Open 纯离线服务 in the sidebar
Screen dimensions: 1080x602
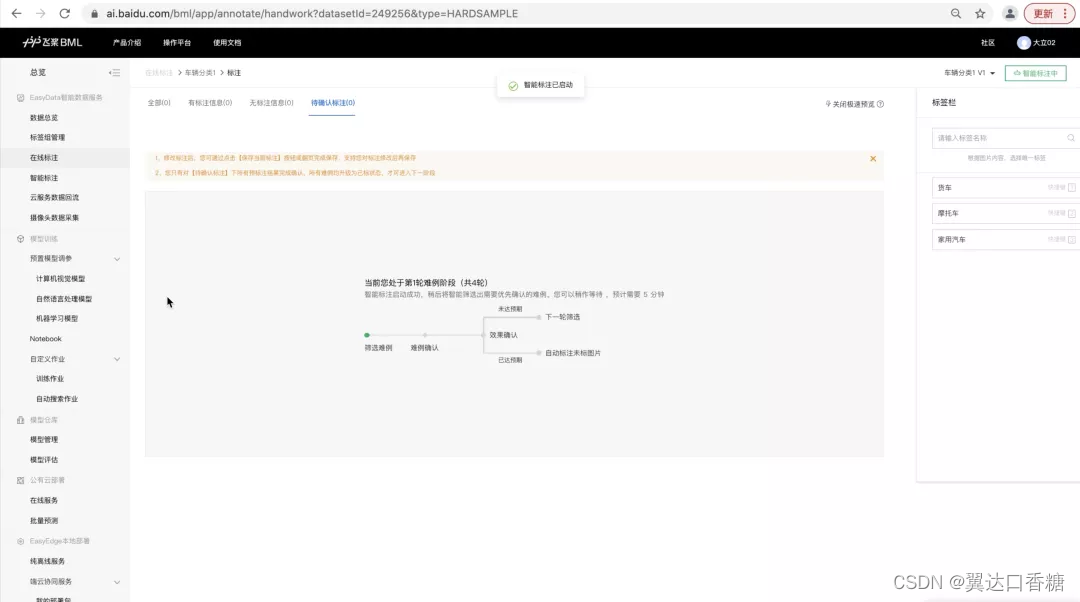48,561
